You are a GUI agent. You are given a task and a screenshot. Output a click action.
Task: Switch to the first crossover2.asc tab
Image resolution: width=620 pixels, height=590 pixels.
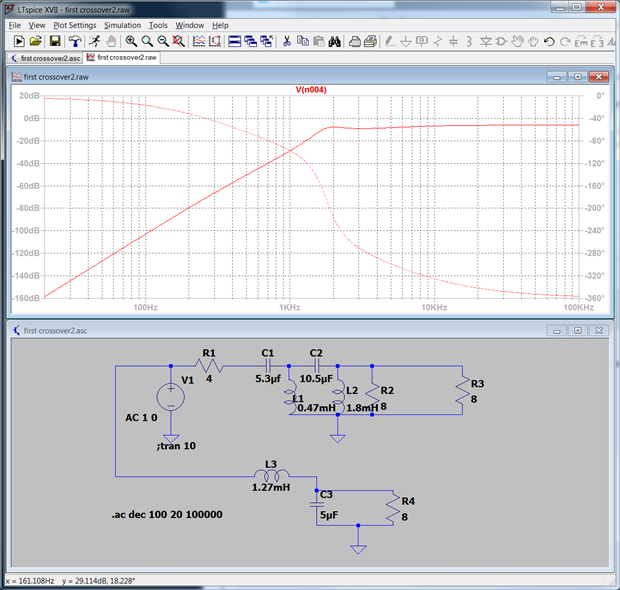[x=46, y=58]
